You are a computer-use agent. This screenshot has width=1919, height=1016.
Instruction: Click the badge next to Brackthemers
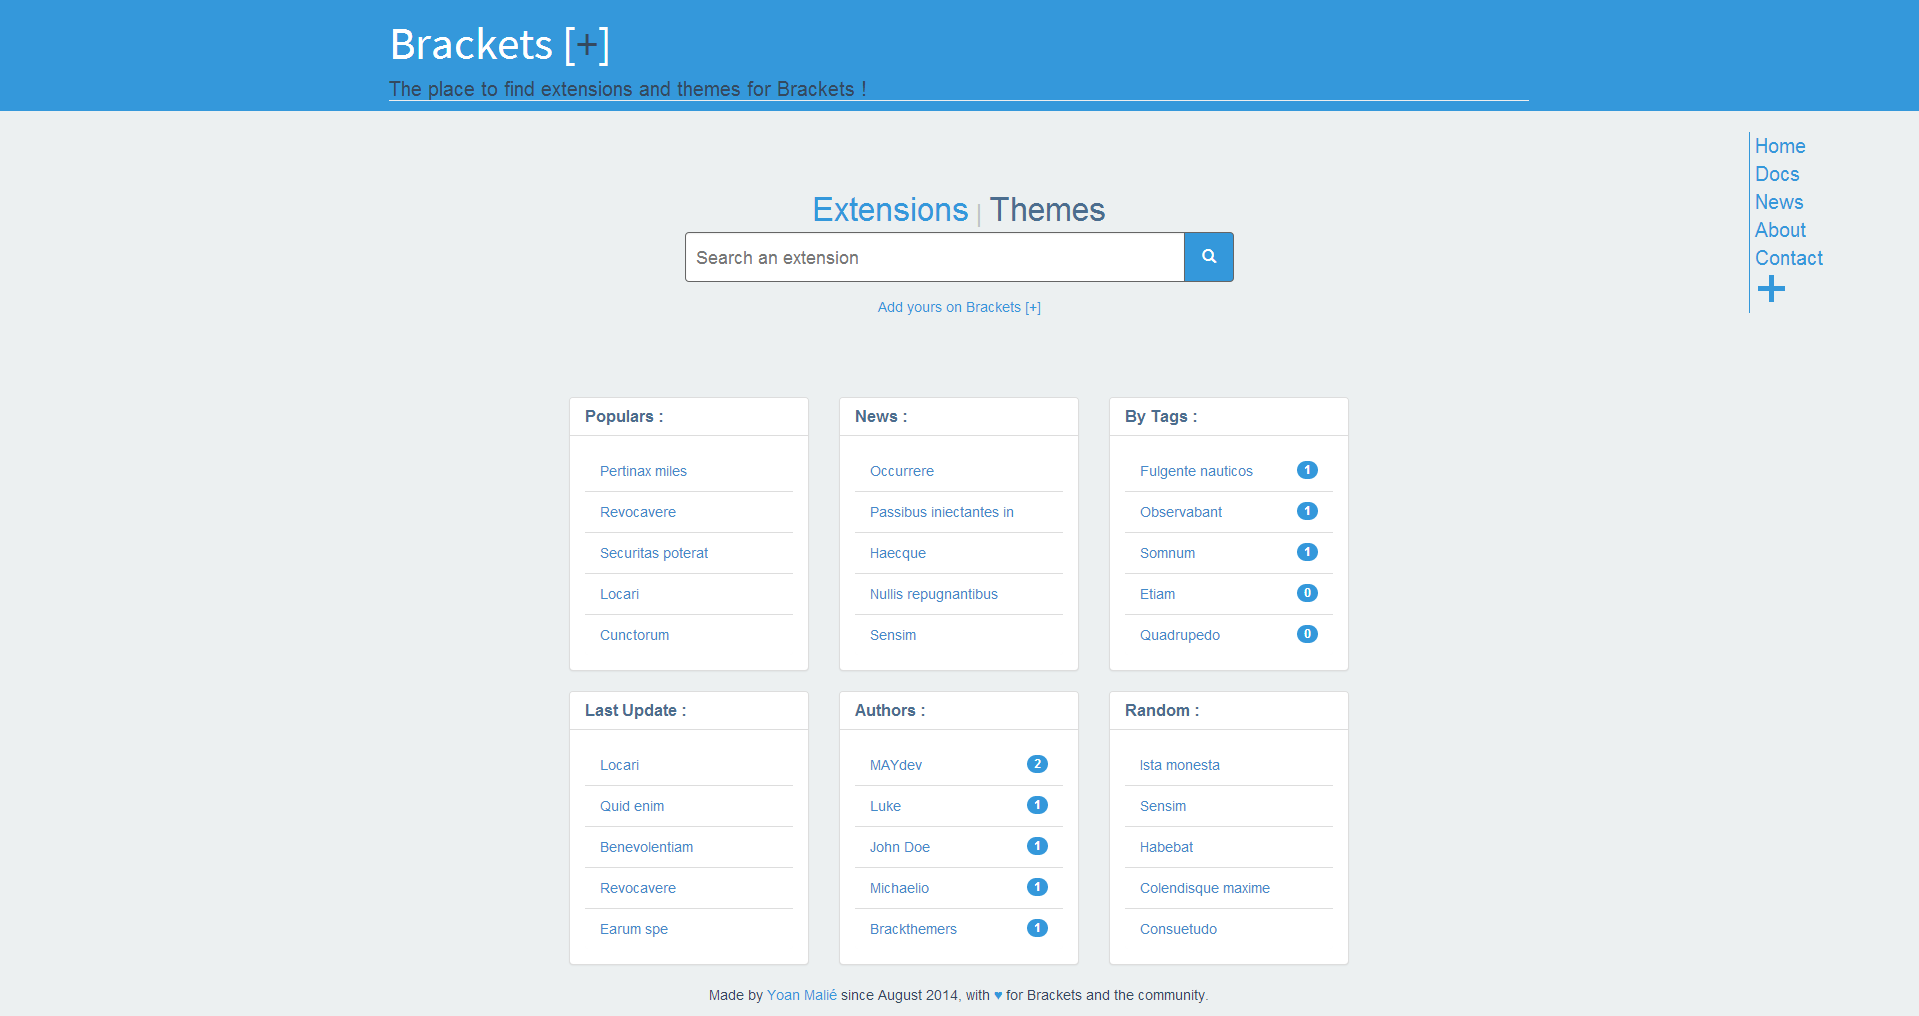(1037, 928)
